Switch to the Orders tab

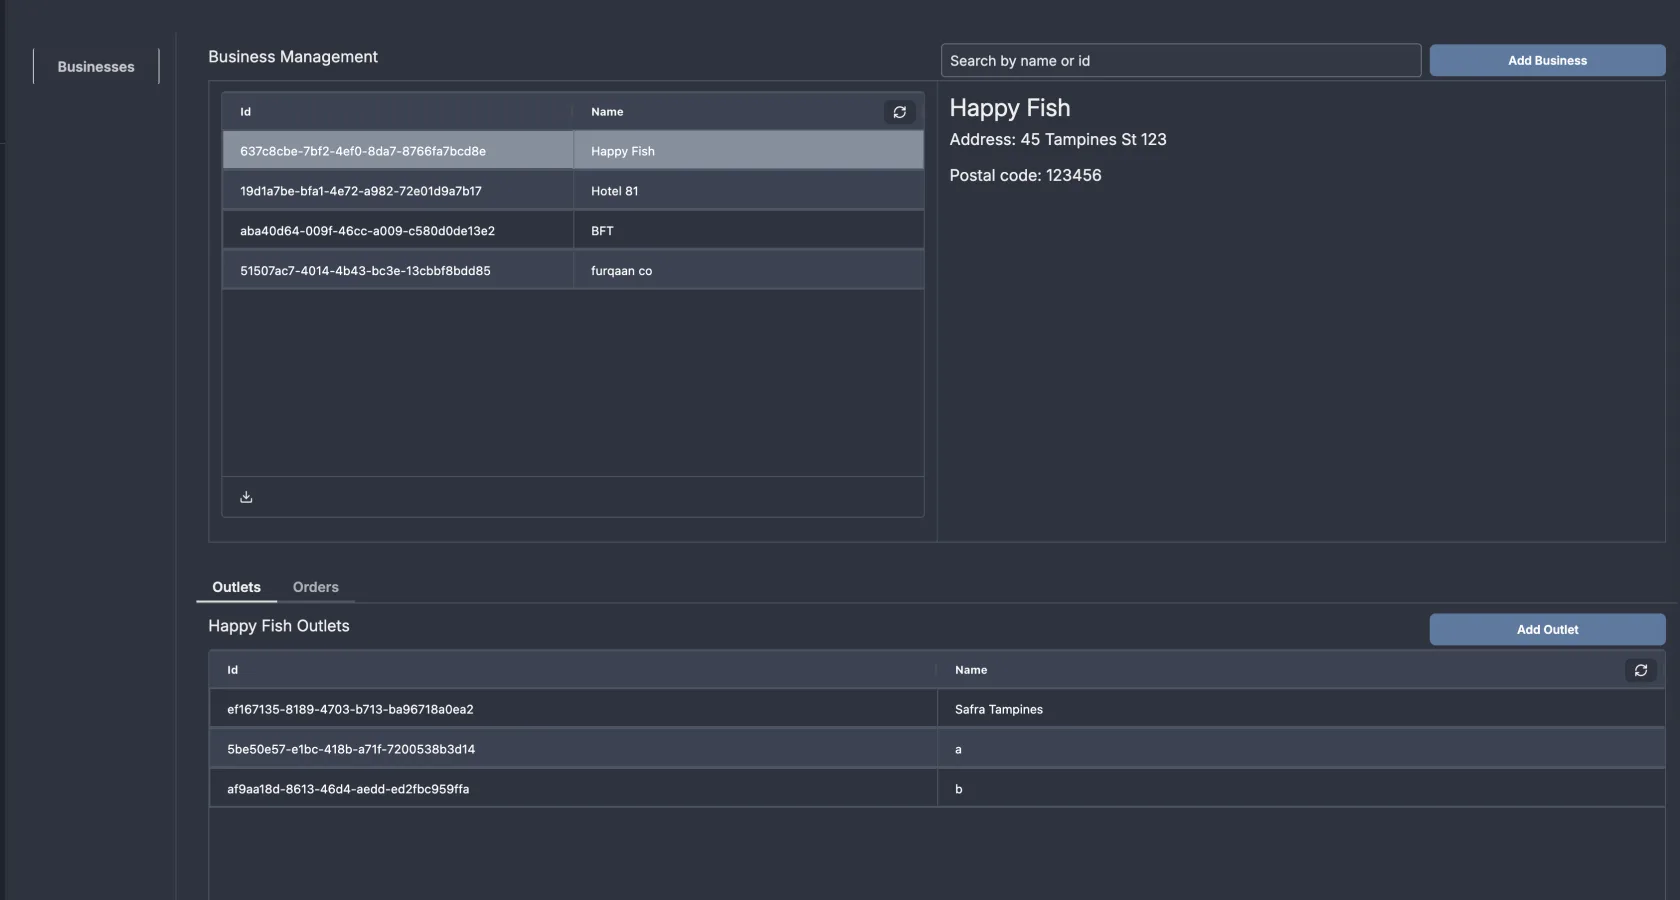click(315, 587)
